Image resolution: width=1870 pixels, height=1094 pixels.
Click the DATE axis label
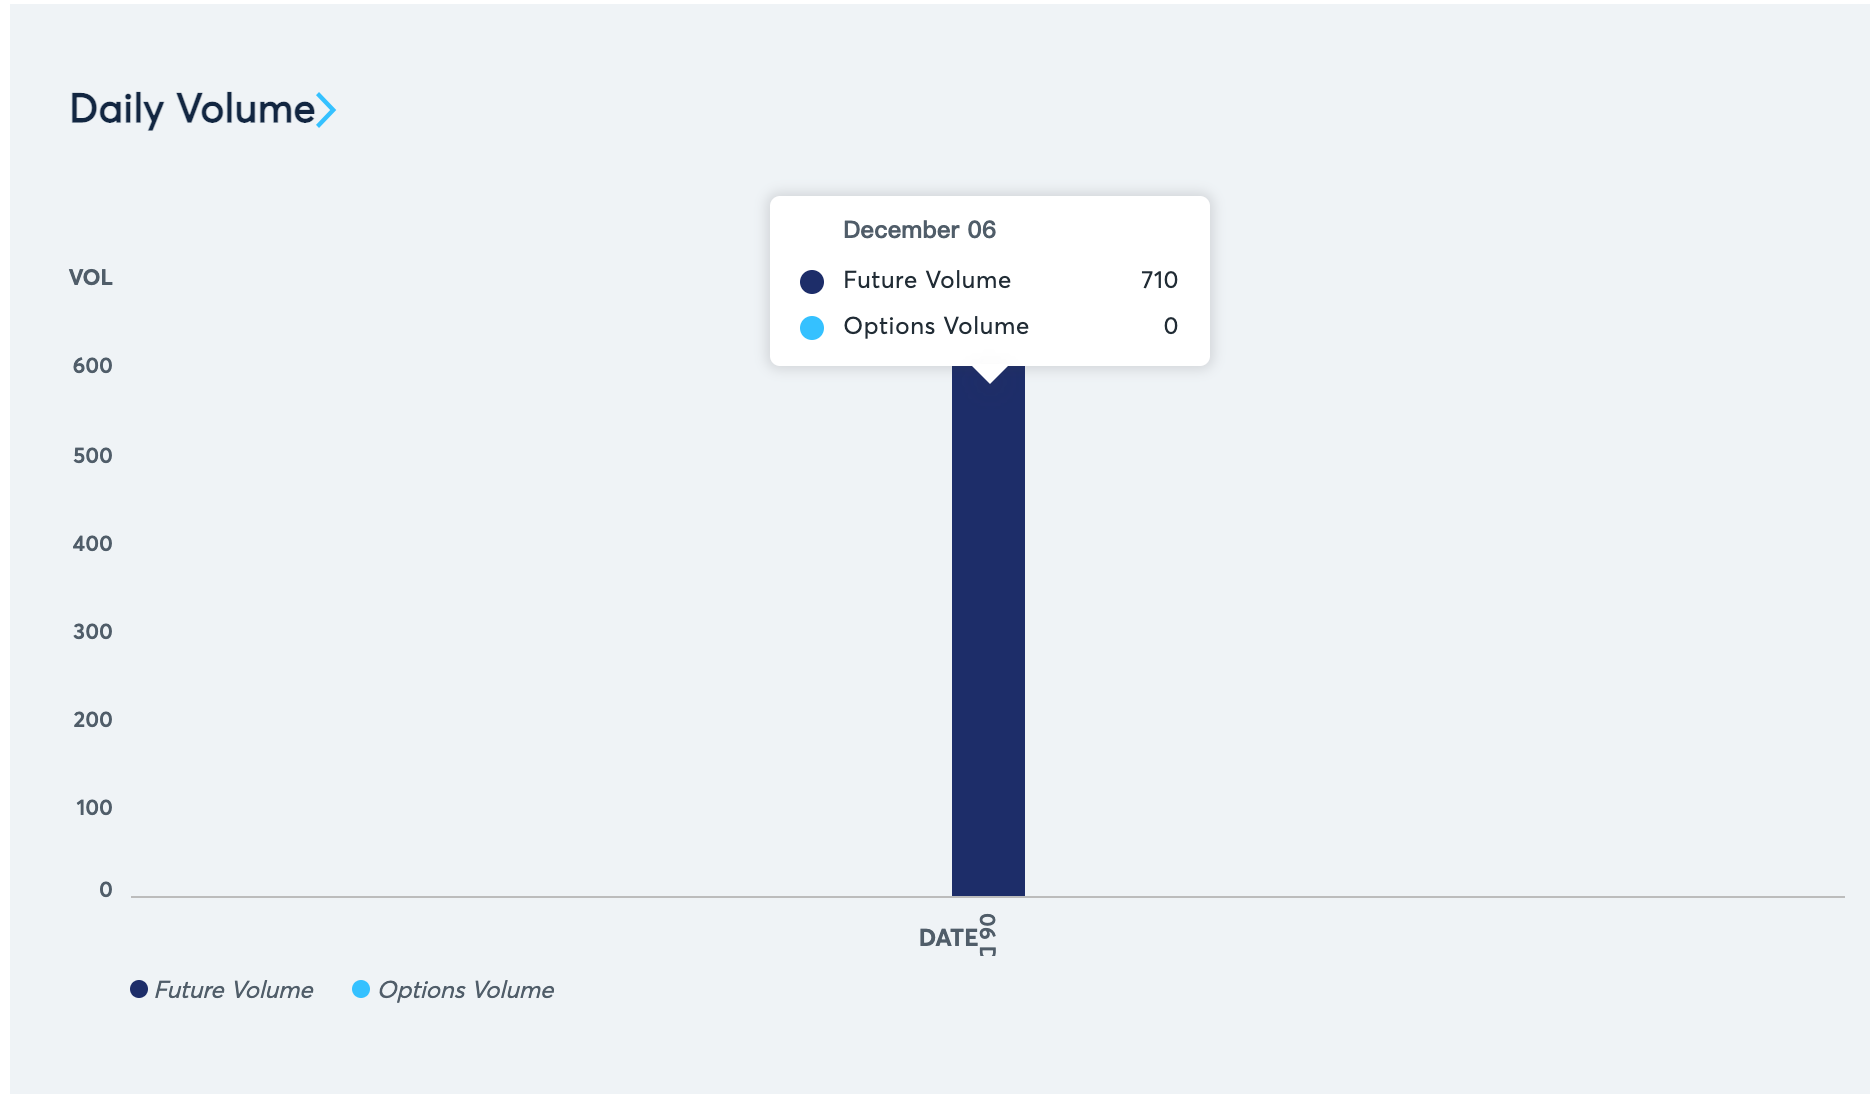pos(948,938)
